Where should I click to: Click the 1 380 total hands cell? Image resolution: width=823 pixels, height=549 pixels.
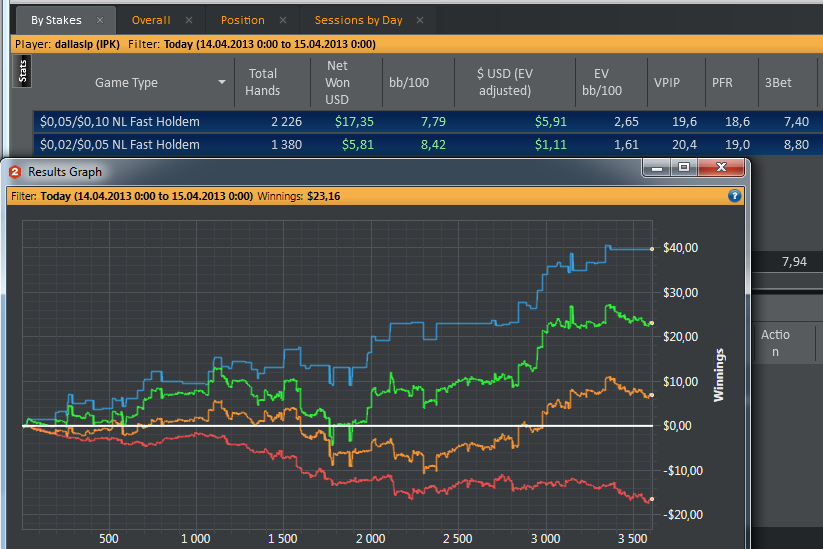pyautogui.click(x=287, y=145)
